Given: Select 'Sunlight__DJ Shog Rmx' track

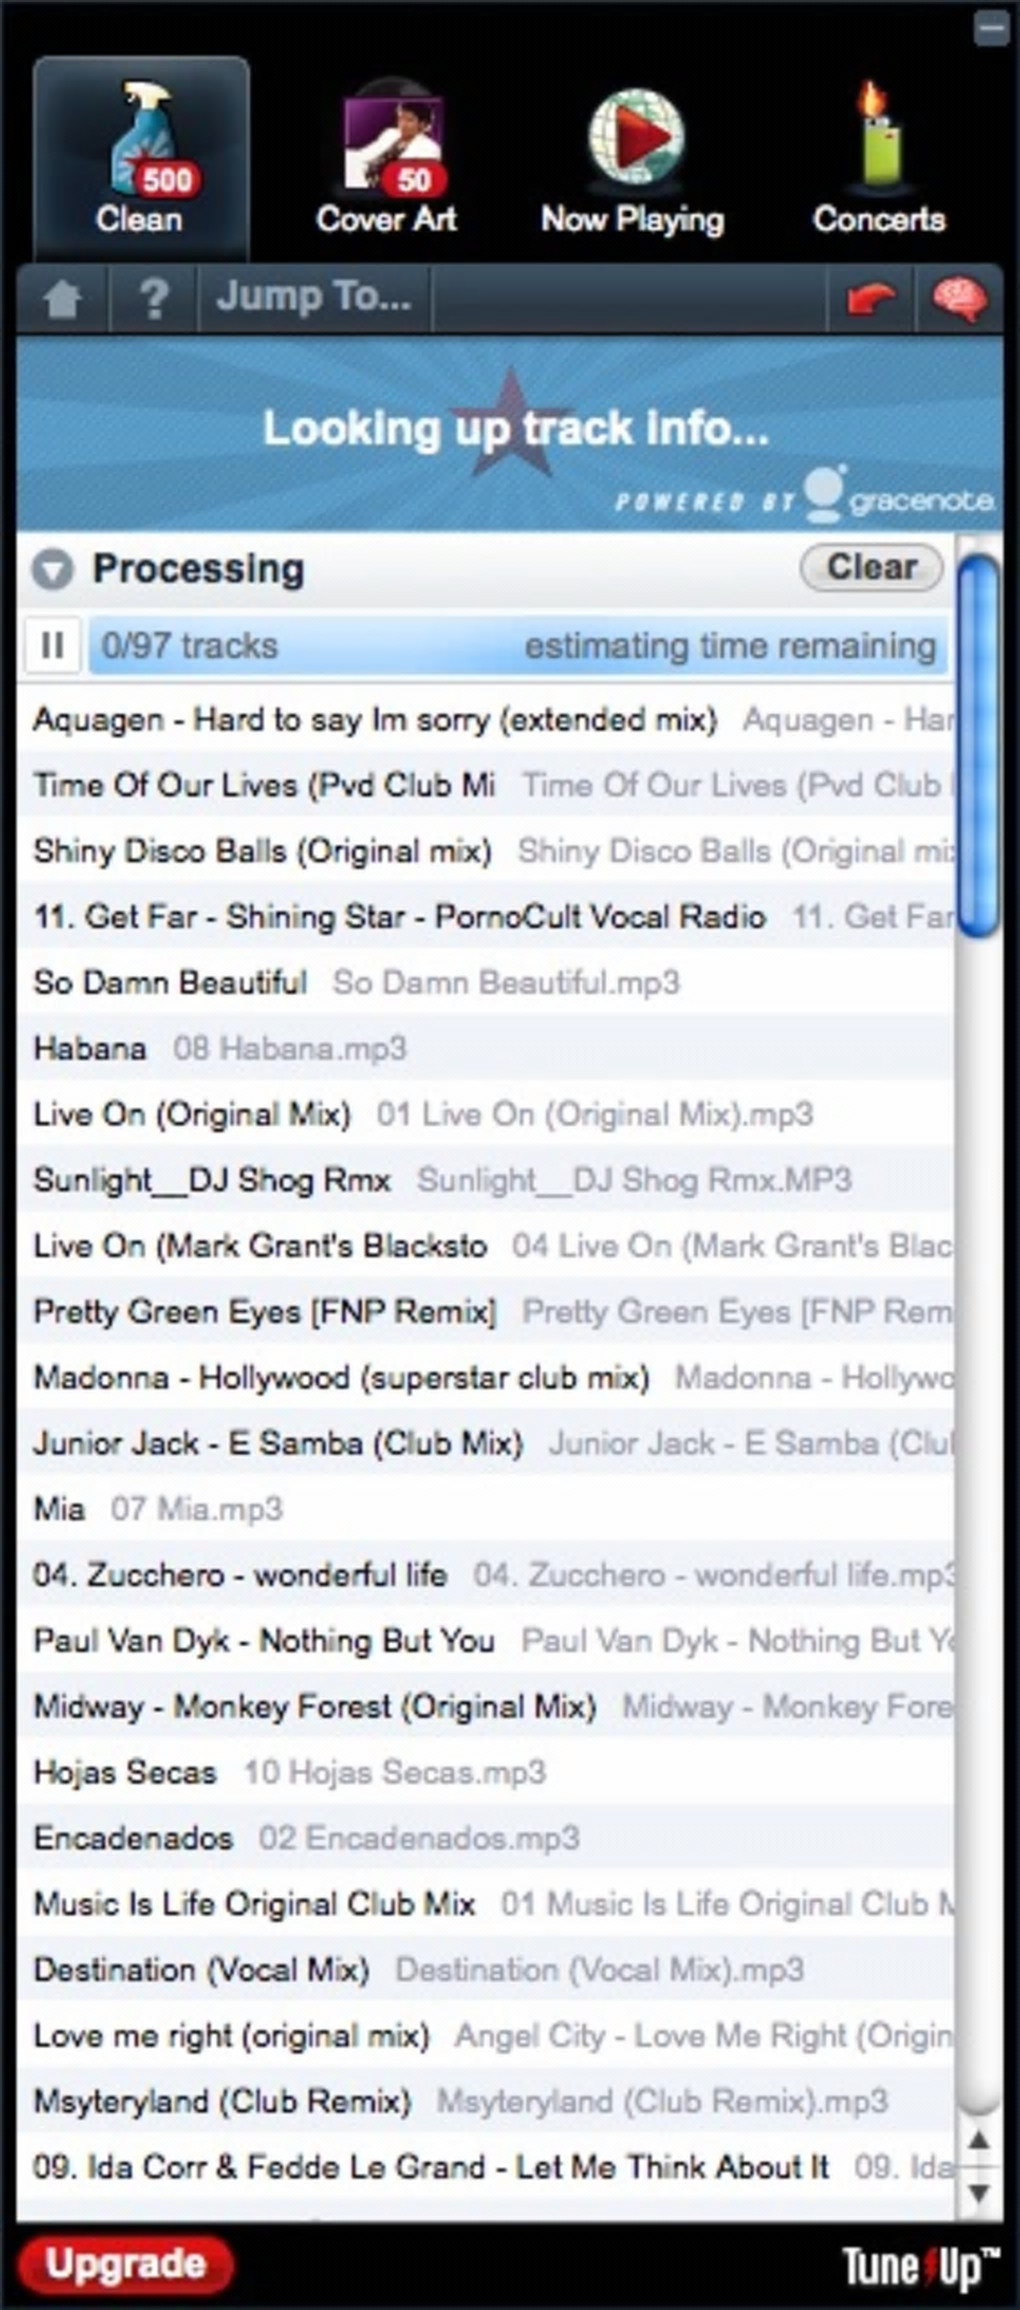Looking at the screenshot, I should pos(485,1180).
